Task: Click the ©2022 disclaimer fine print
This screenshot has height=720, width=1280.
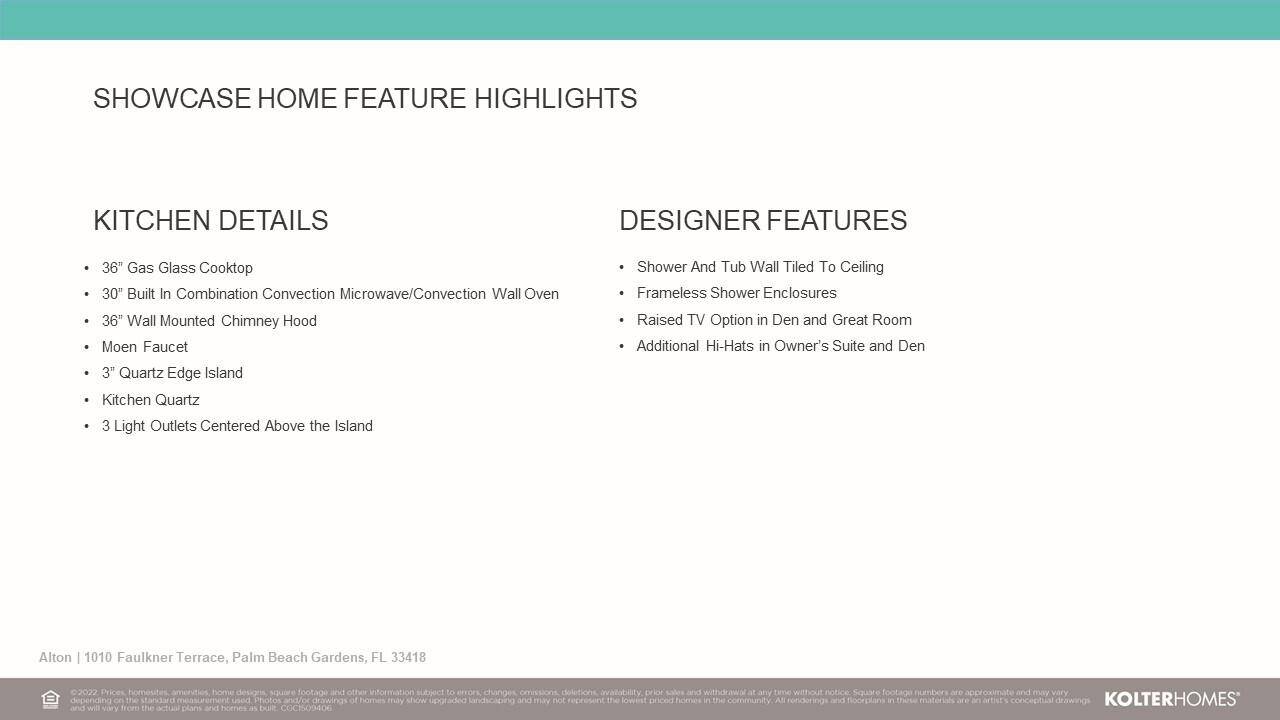Action: tap(580, 700)
